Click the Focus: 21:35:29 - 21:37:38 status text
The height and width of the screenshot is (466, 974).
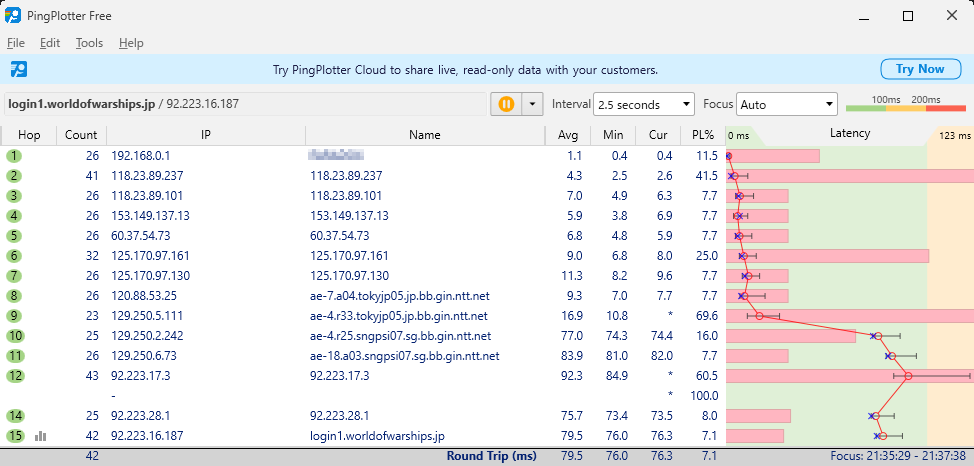coord(898,456)
